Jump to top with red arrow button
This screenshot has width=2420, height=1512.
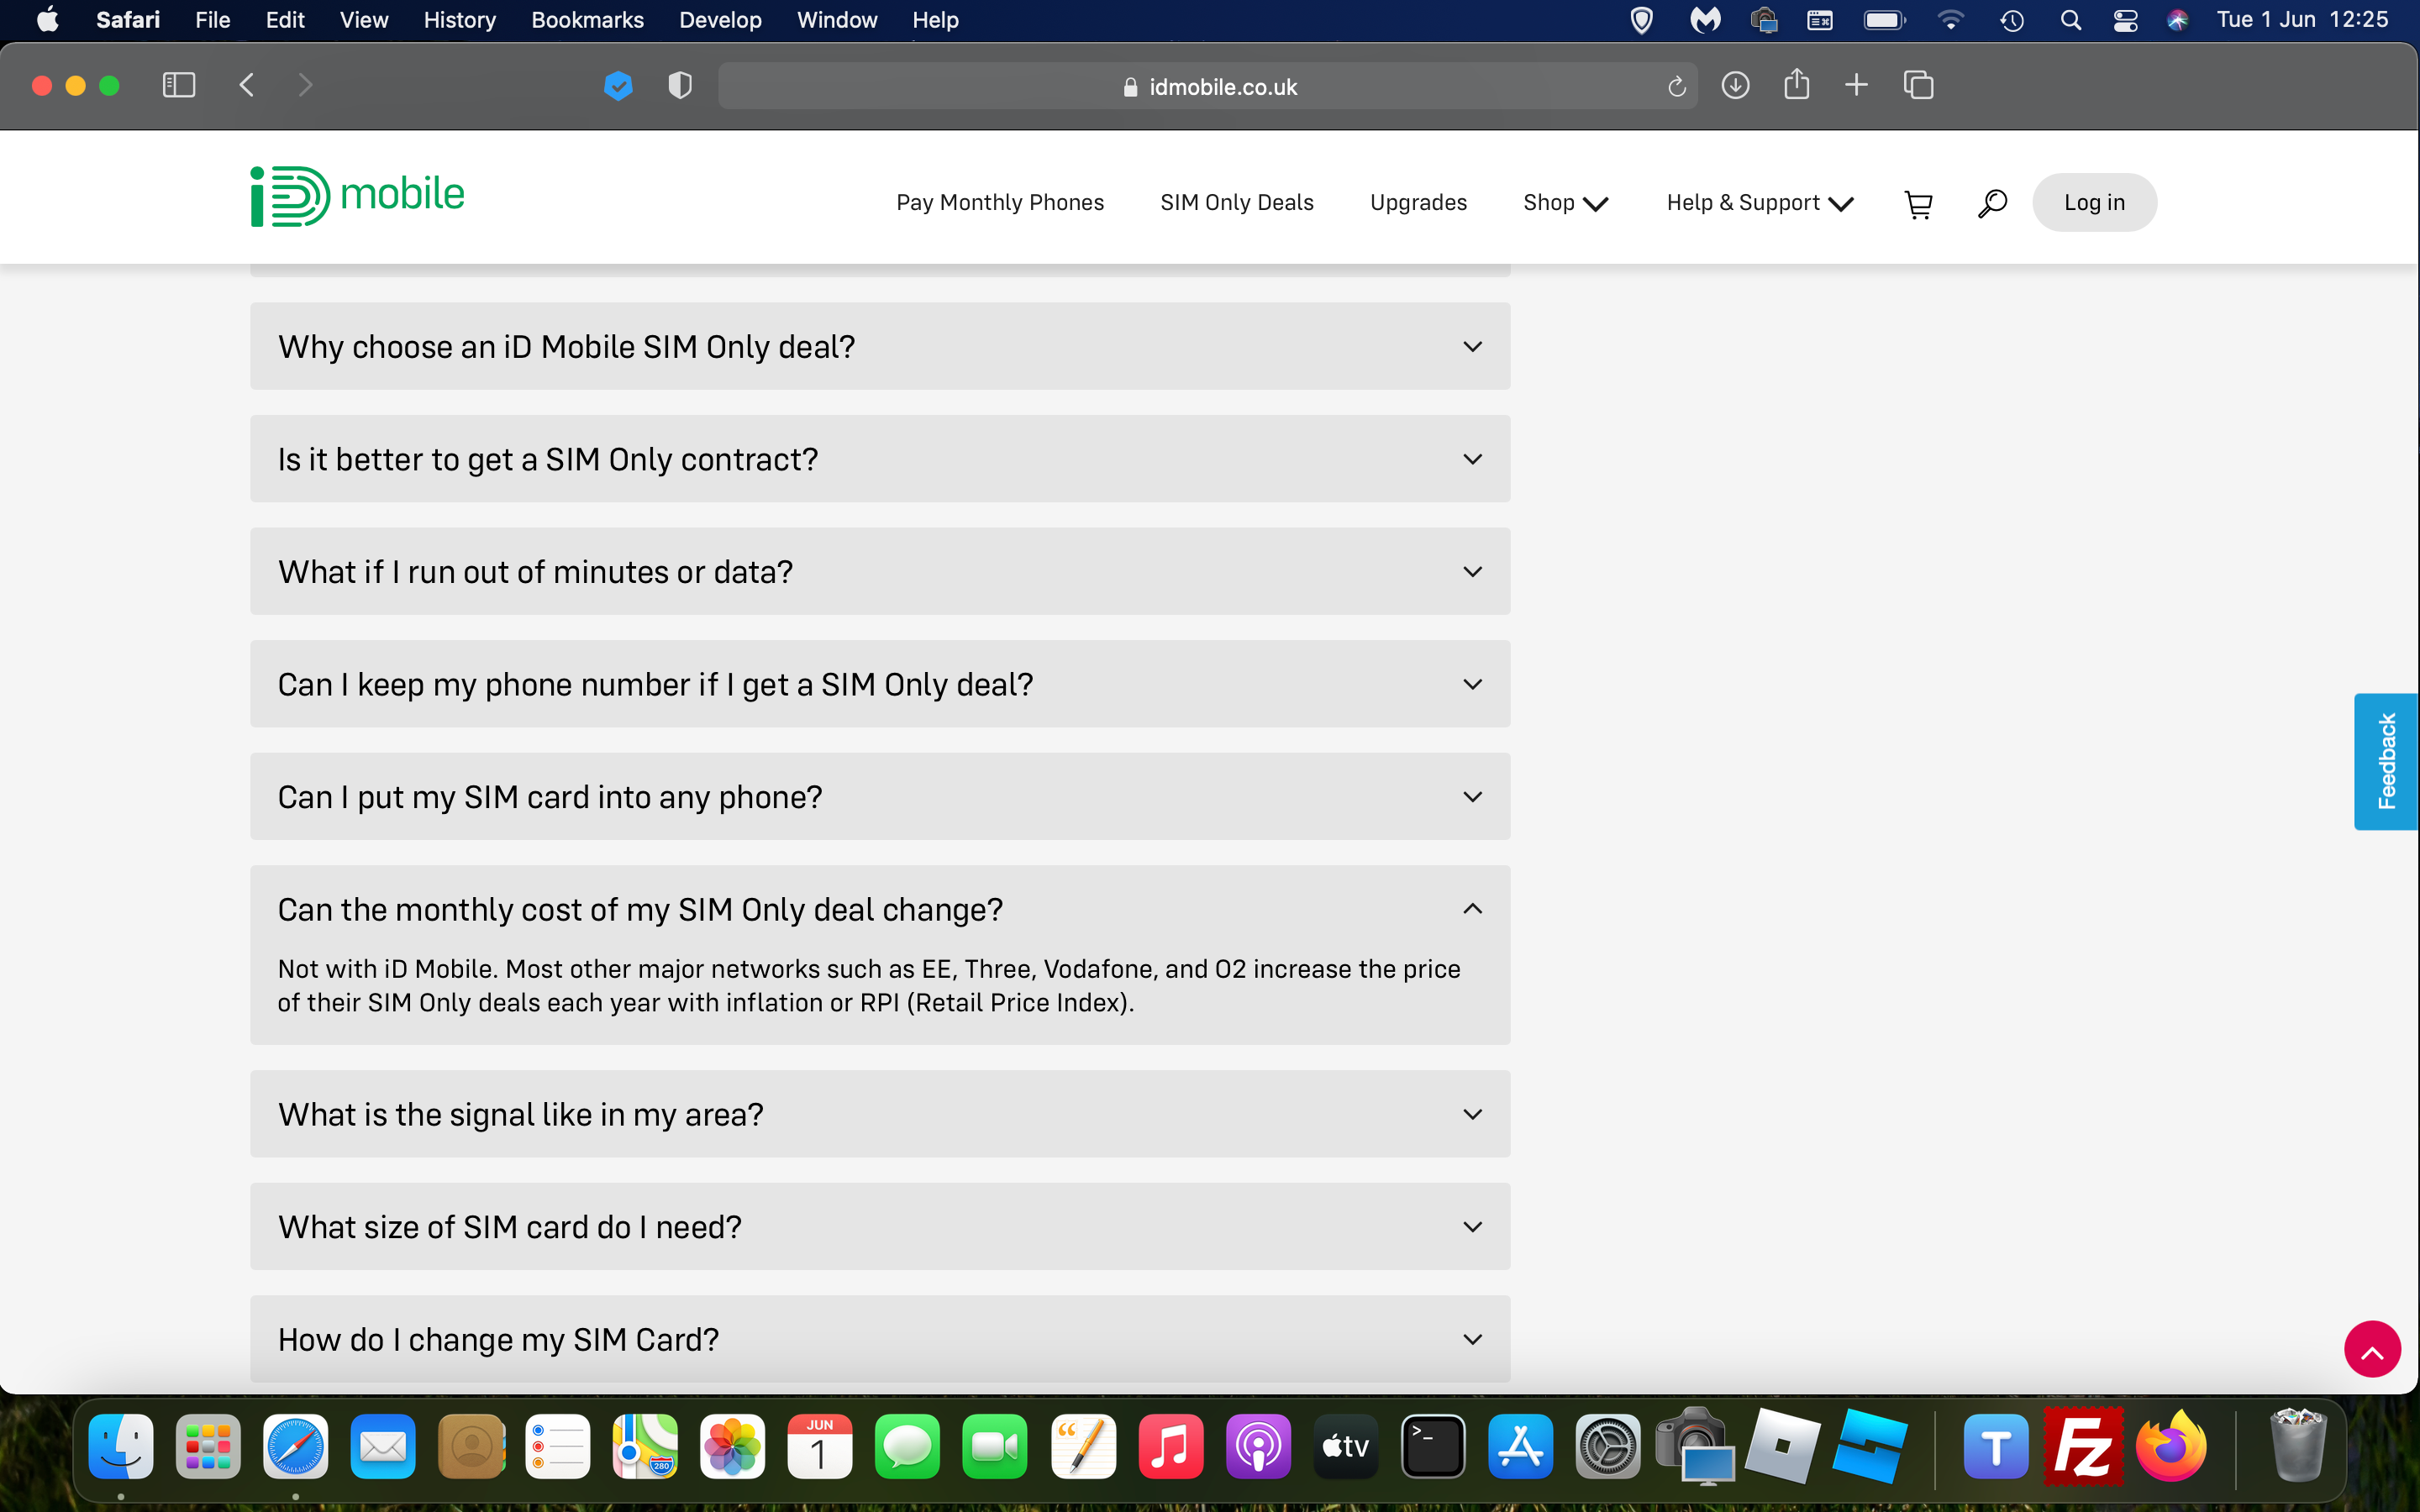2372,1349
